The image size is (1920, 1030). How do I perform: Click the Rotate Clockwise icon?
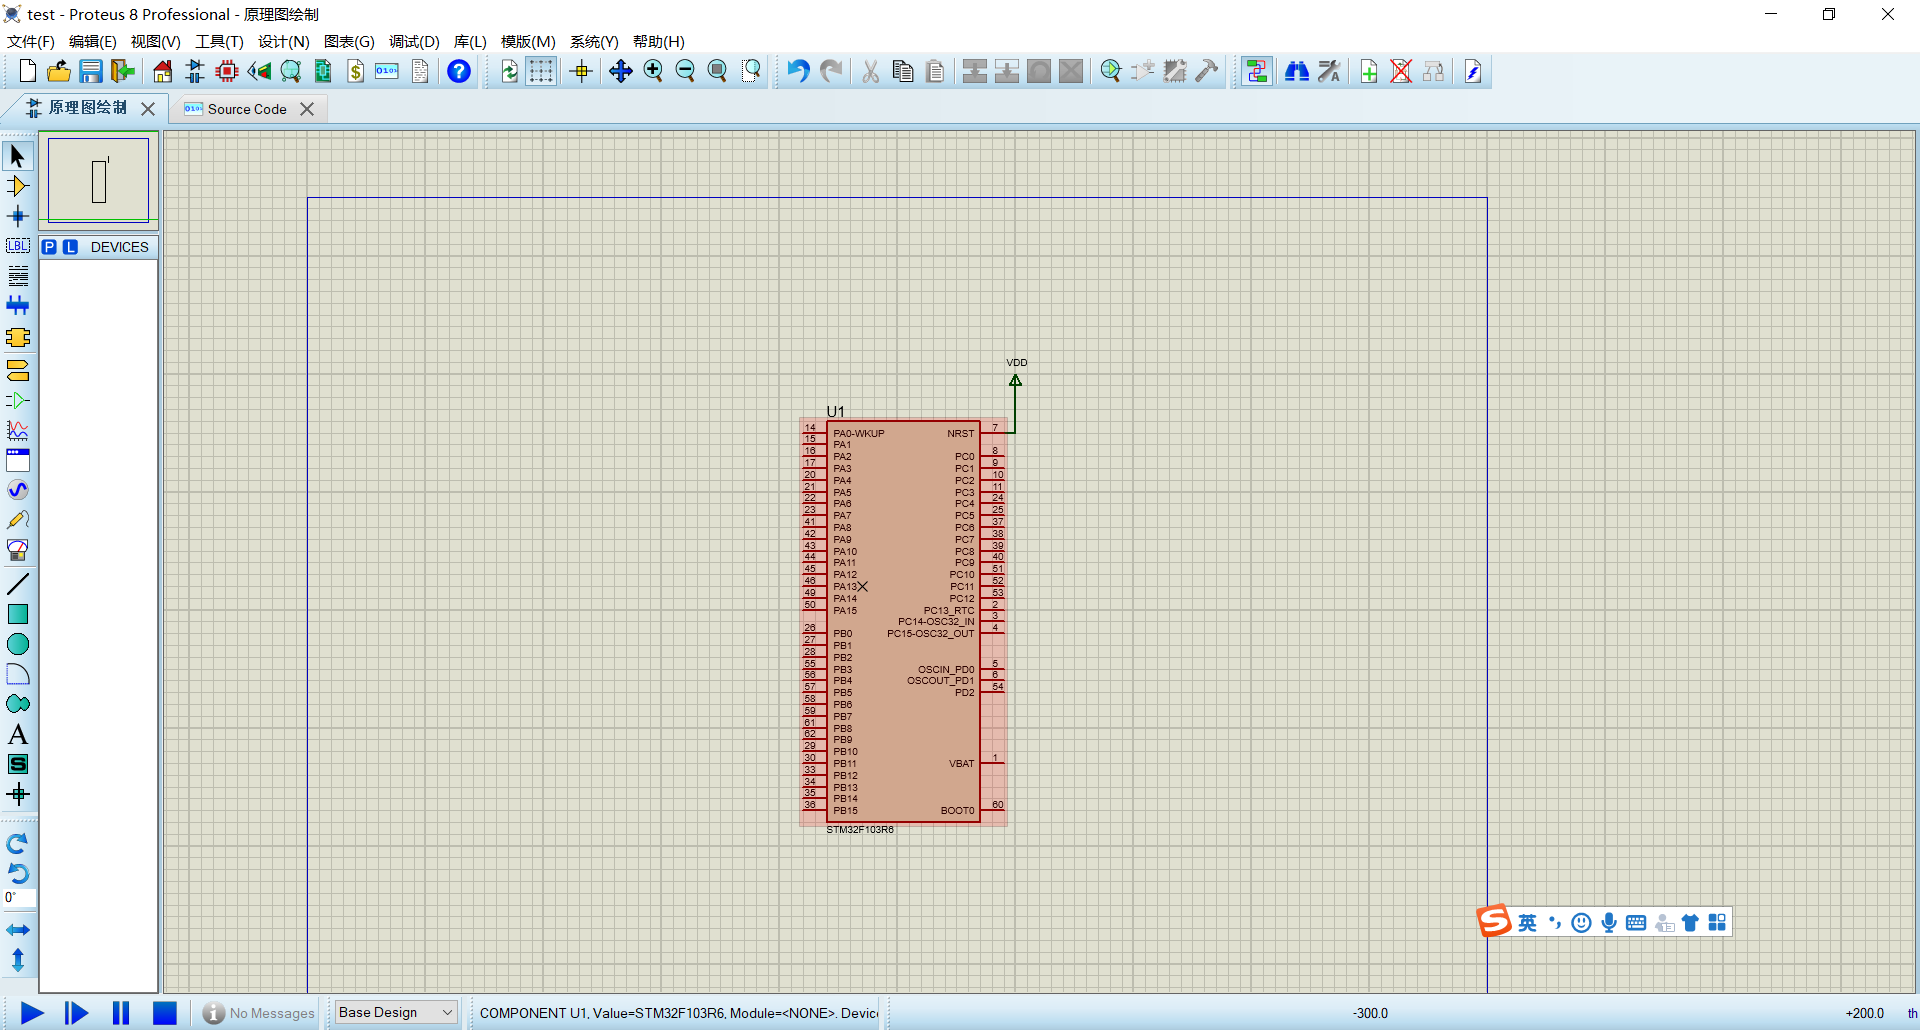[18, 844]
